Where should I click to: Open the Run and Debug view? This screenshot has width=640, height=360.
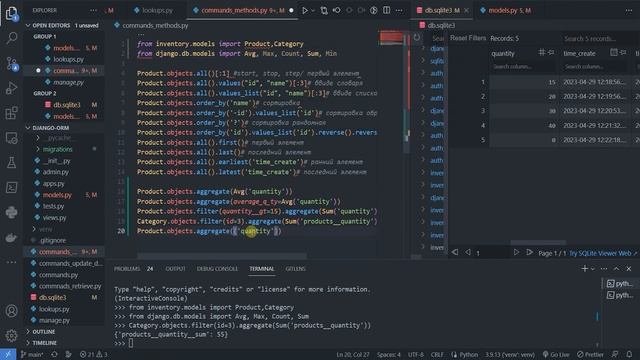tap(11, 88)
